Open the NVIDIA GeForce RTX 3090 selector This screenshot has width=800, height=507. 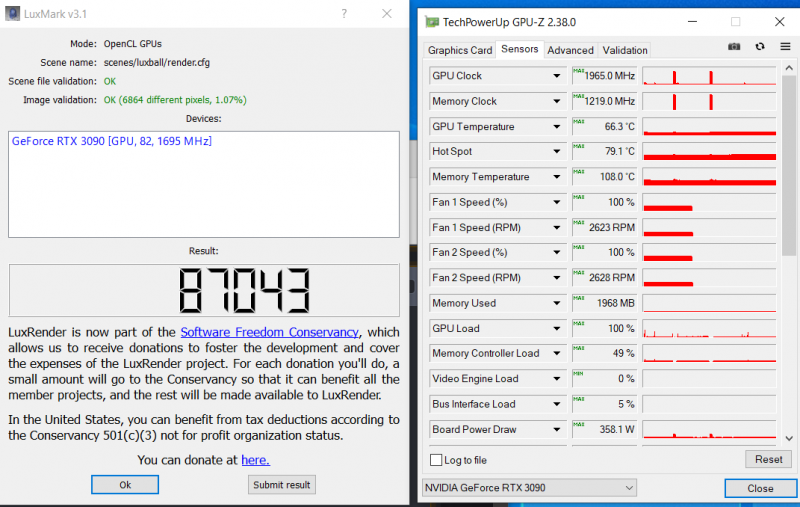(529, 488)
